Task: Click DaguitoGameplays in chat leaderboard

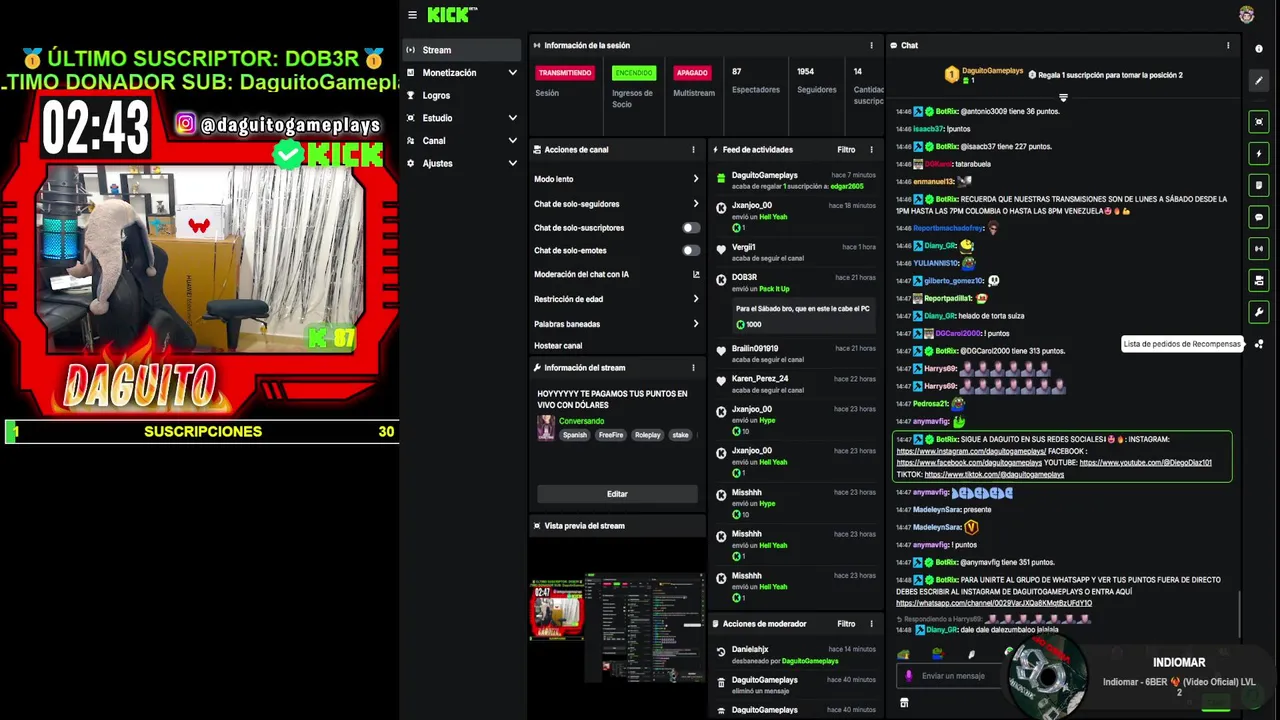Action: click(x=992, y=71)
